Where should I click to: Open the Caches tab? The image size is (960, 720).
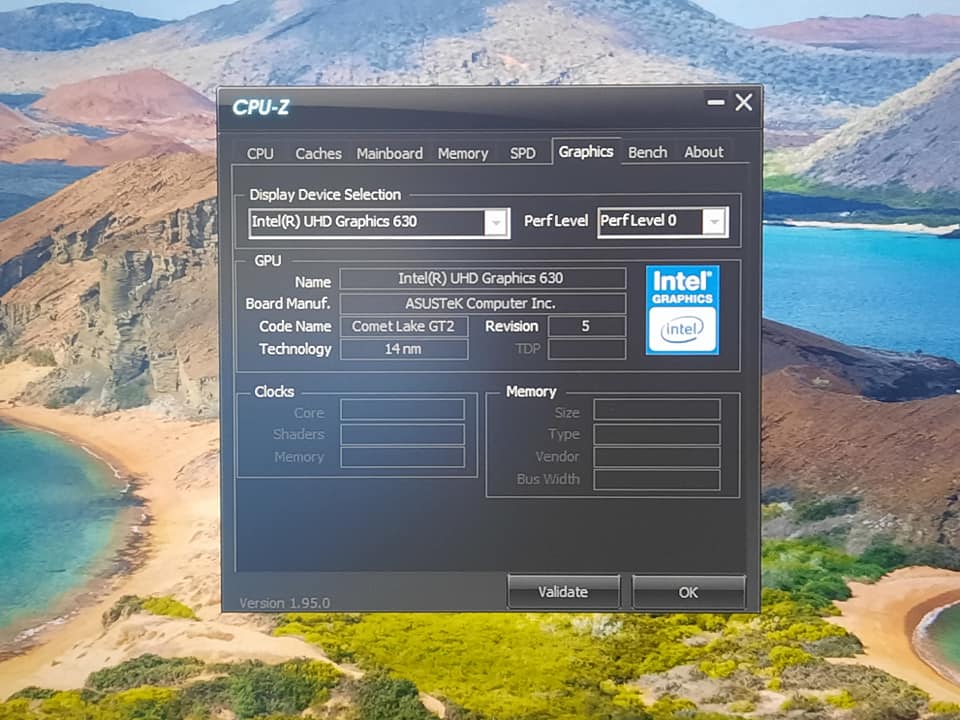tap(318, 153)
